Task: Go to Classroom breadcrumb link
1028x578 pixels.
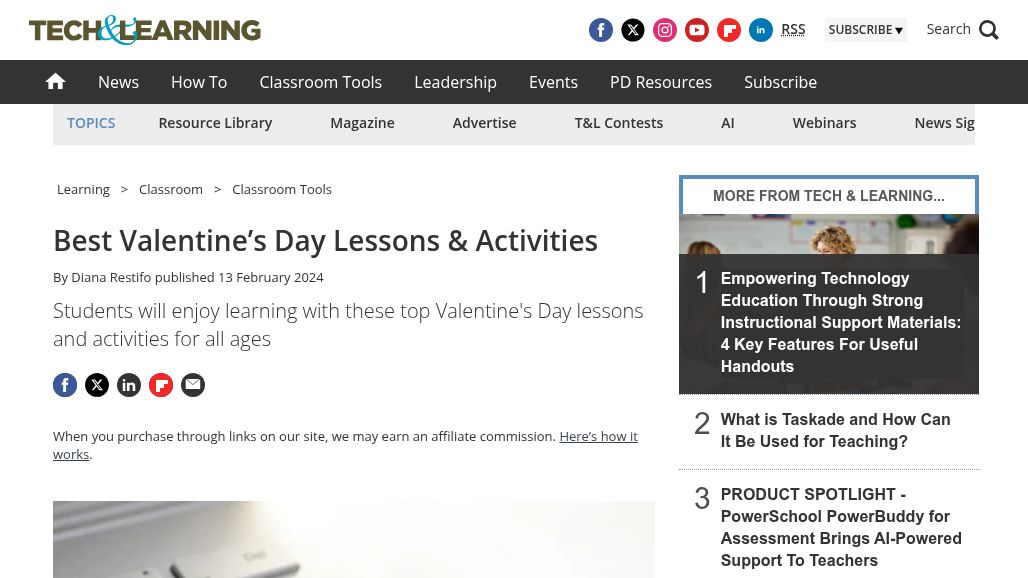Action: pos(171,189)
